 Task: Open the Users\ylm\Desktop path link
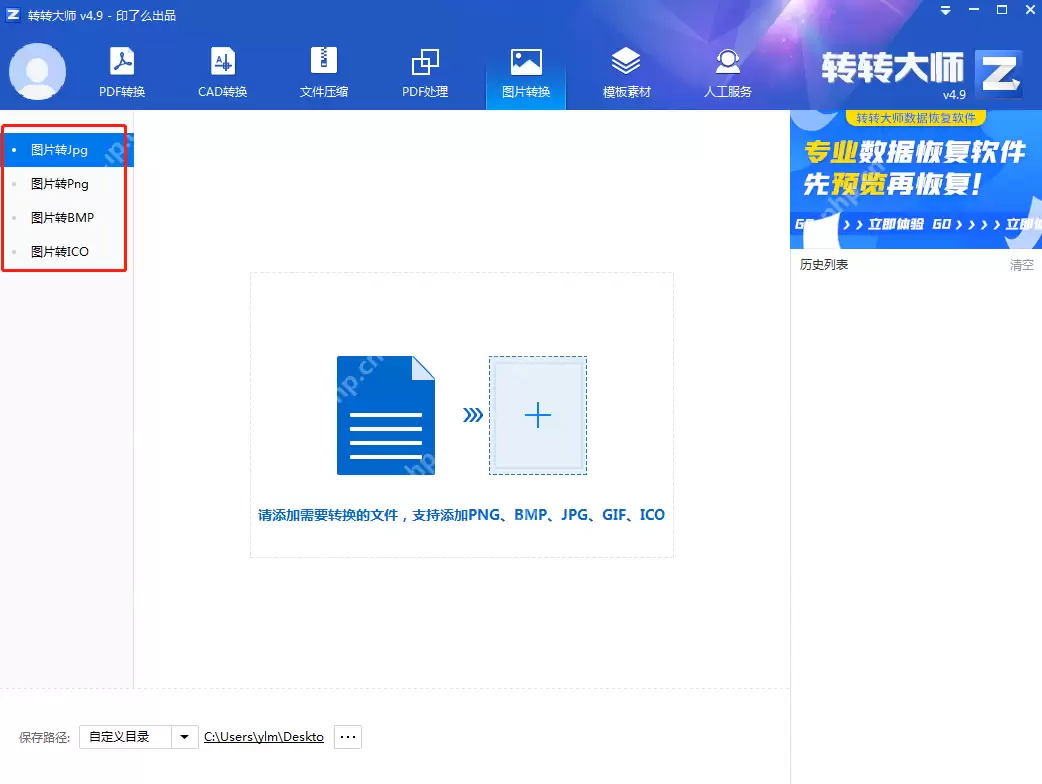pos(263,736)
